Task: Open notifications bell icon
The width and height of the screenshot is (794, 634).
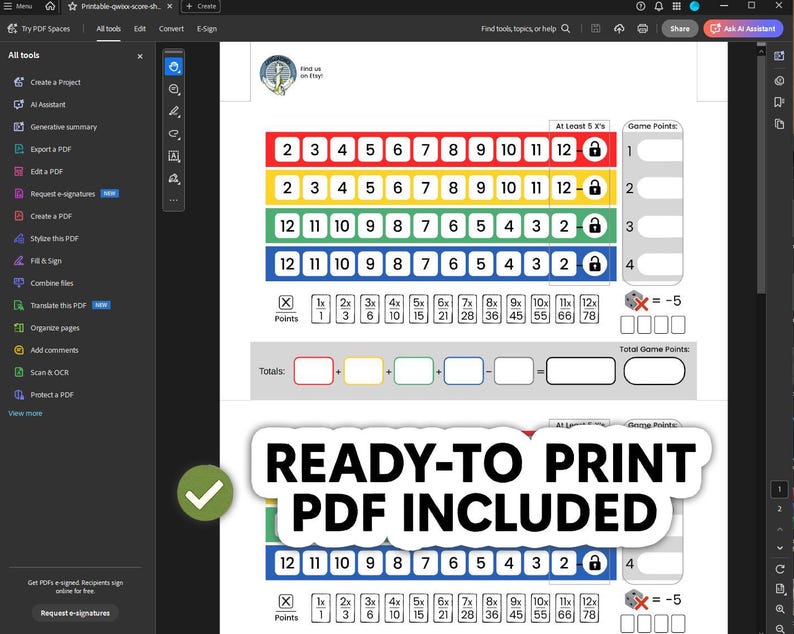Action: 658,6
